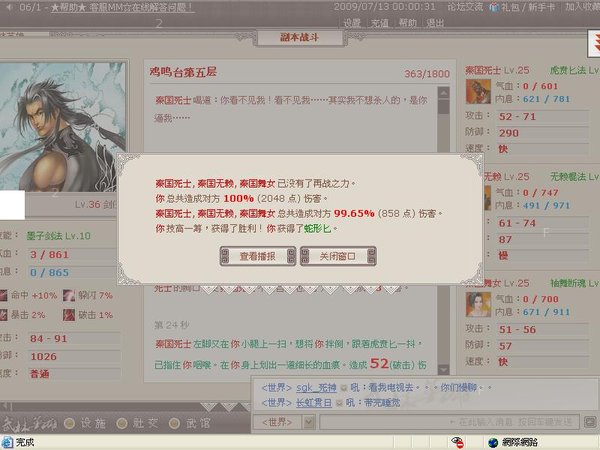Select the 肚变 radio option
600x450 pixels.
coord(122,423)
